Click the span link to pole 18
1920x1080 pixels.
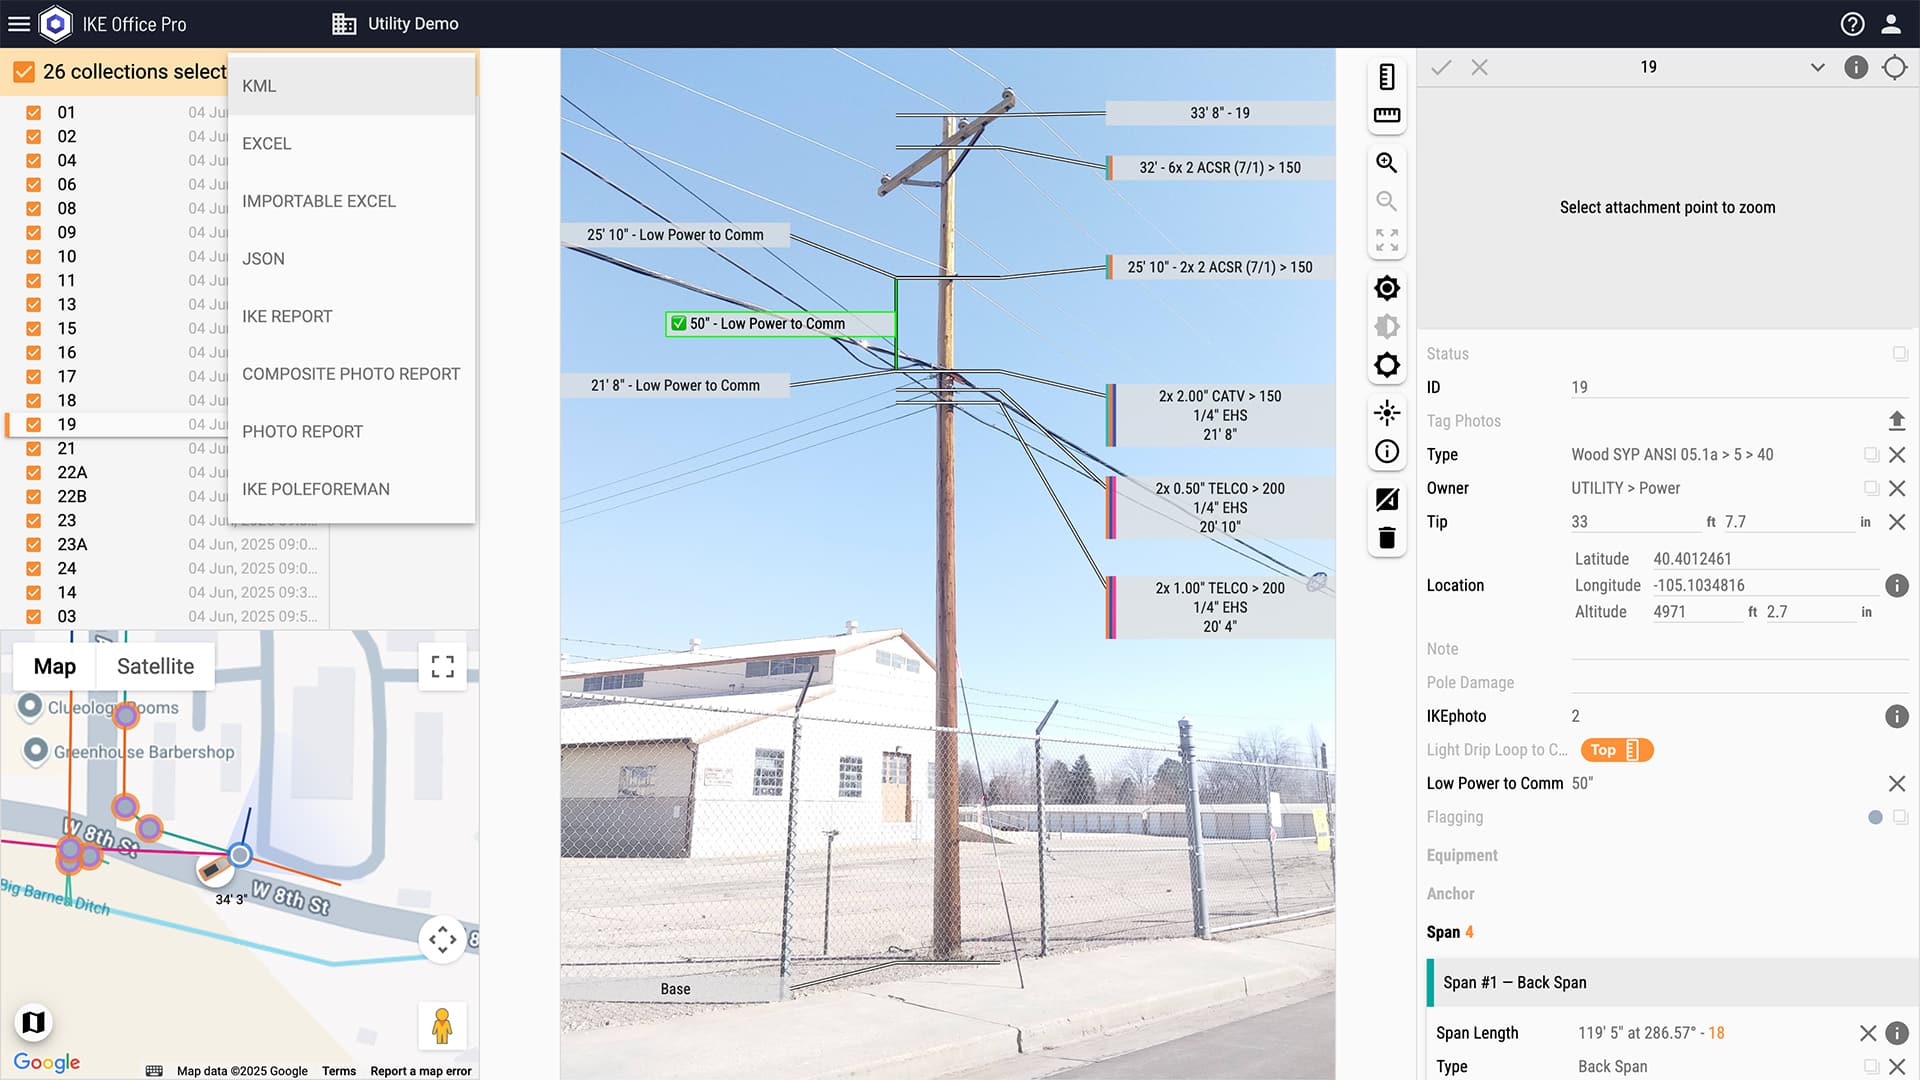tap(1716, 1033)
